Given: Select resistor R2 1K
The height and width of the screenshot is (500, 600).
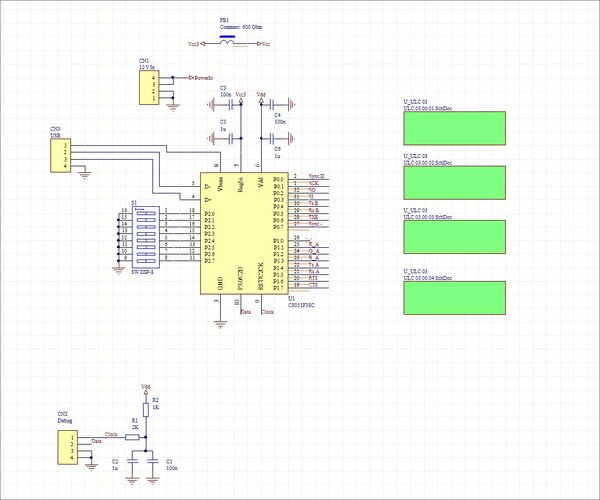Looking at the screenshot, I should pyautogui.click(x=145, y=409).
